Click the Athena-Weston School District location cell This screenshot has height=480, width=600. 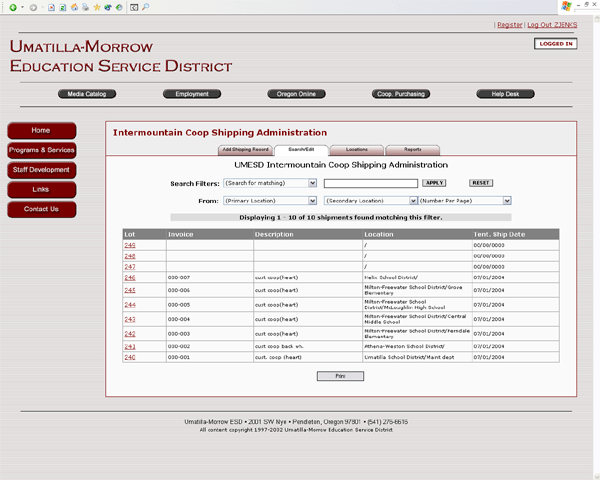[x=417, y=346]
